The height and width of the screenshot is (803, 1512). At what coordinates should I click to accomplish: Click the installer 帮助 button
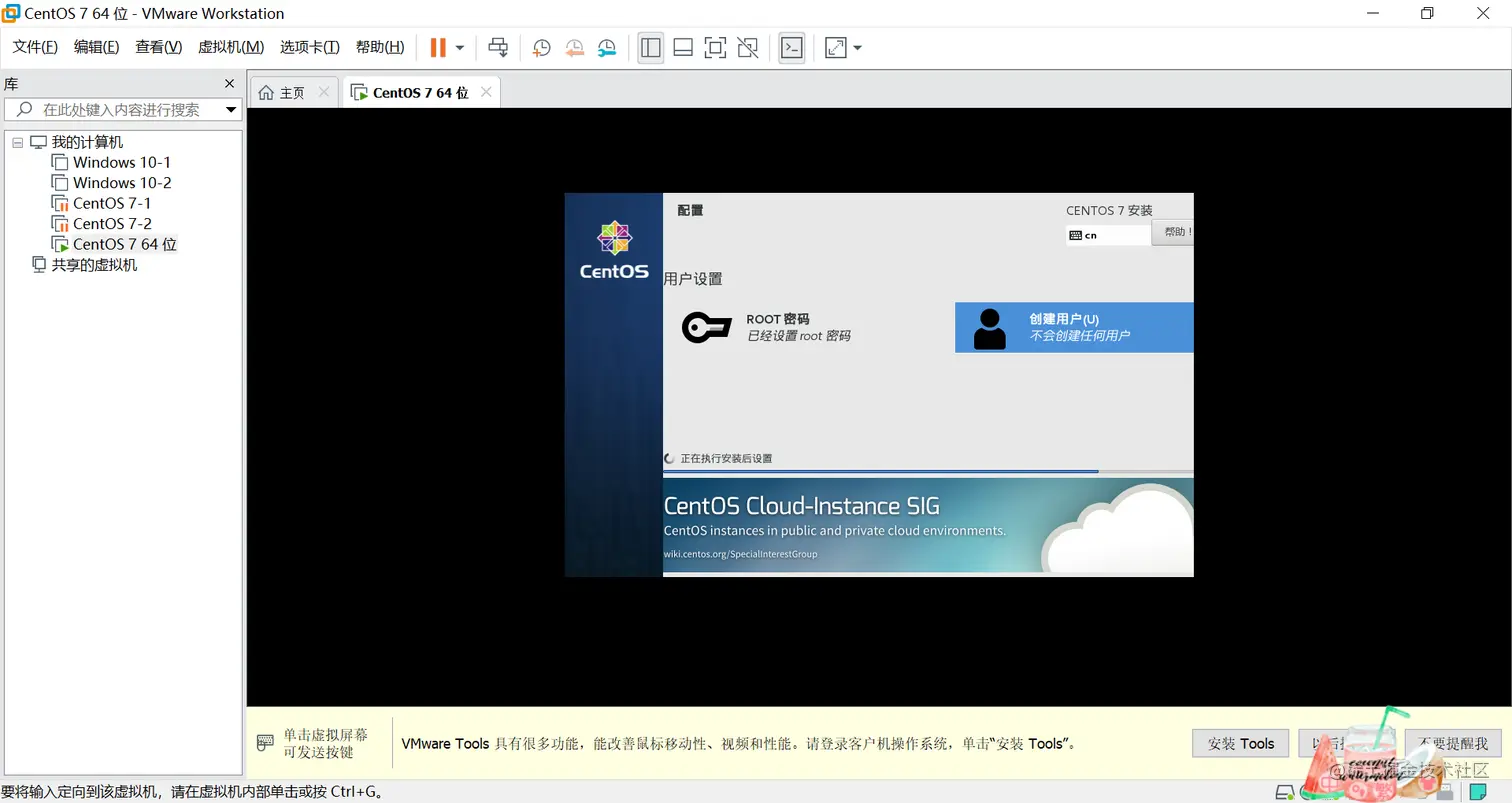coord(1174,232)
